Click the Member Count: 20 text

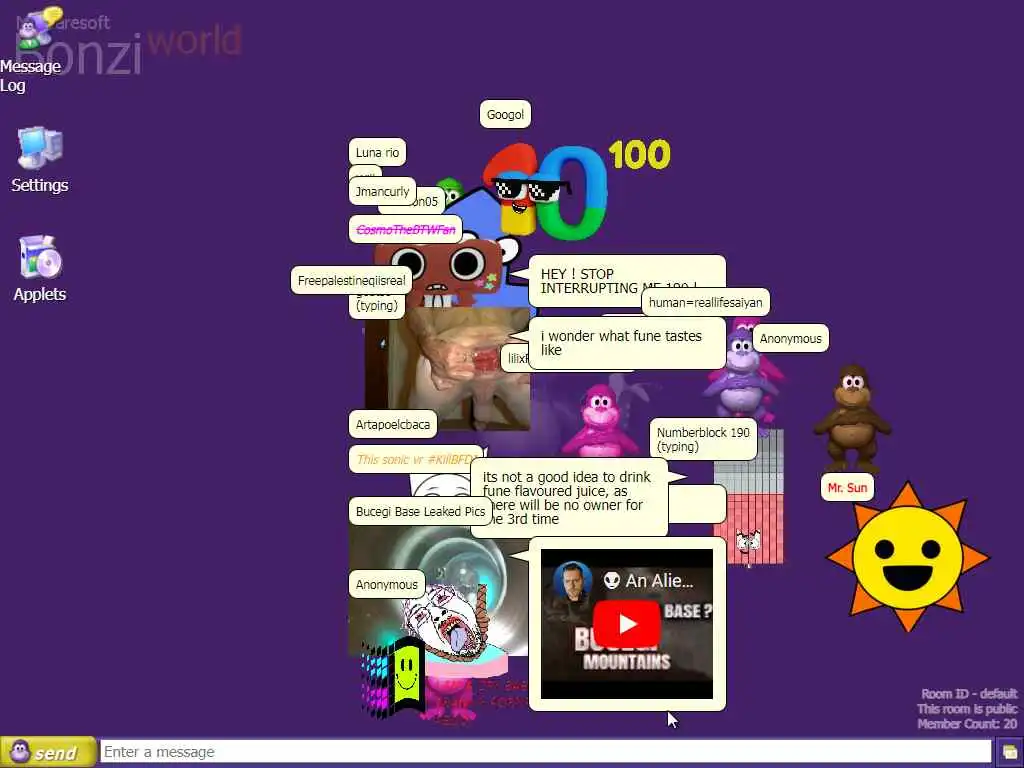click(x=967, y=724)
